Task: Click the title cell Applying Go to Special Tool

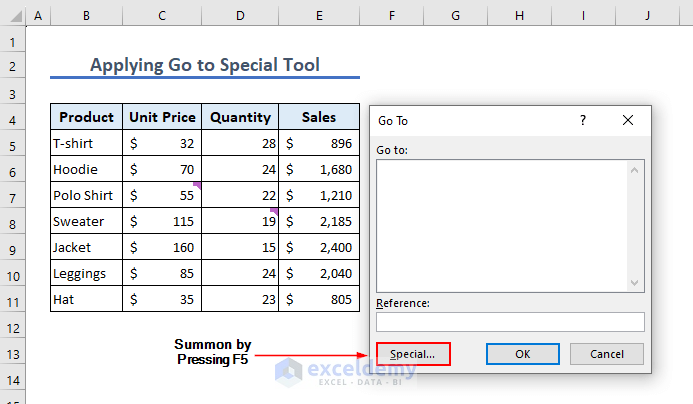Action: click(205, 65)
